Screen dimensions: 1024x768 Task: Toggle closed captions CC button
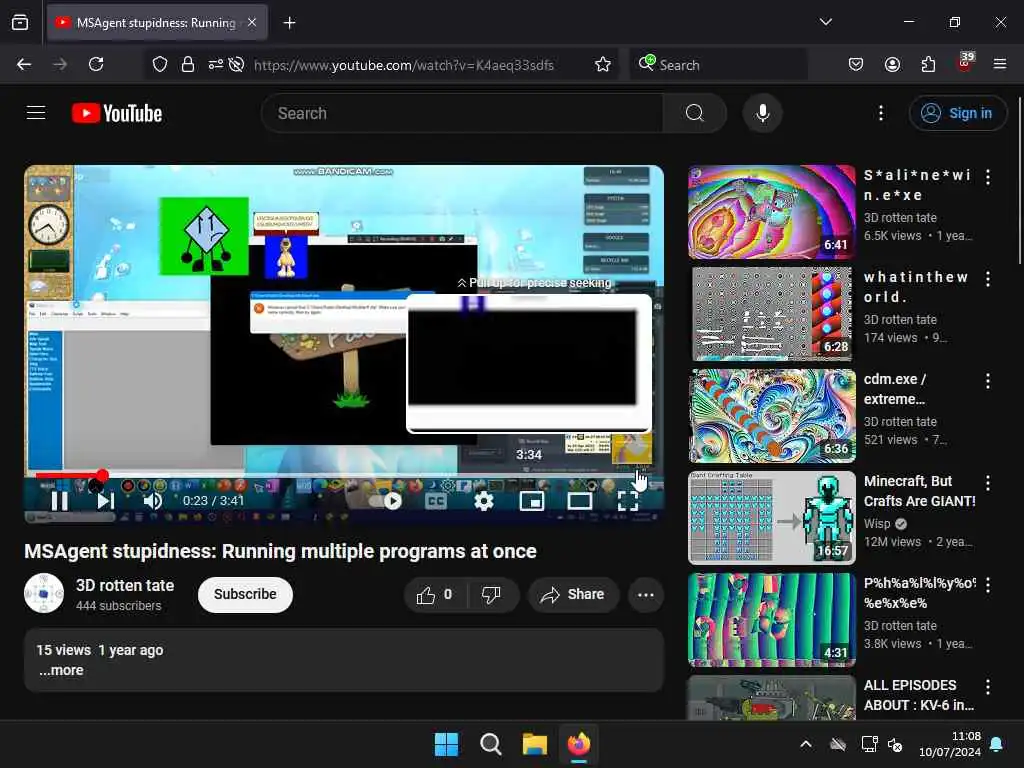(x=436, y=501)
